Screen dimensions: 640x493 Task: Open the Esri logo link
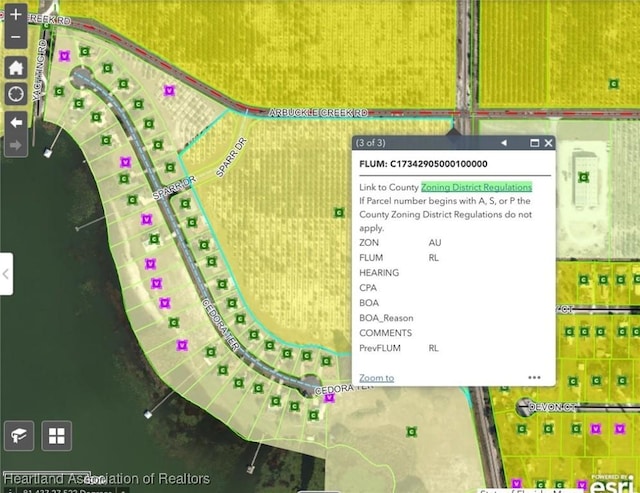(x=611, y=484)
